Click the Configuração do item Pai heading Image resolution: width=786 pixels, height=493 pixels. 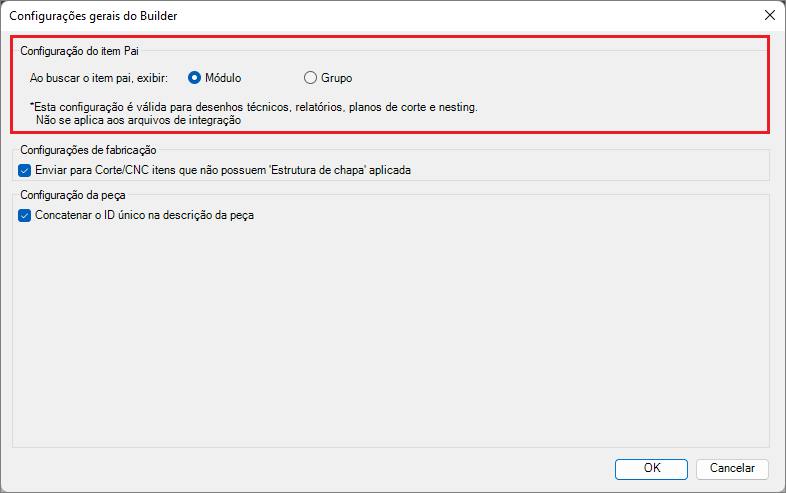[x=80, y=50]
